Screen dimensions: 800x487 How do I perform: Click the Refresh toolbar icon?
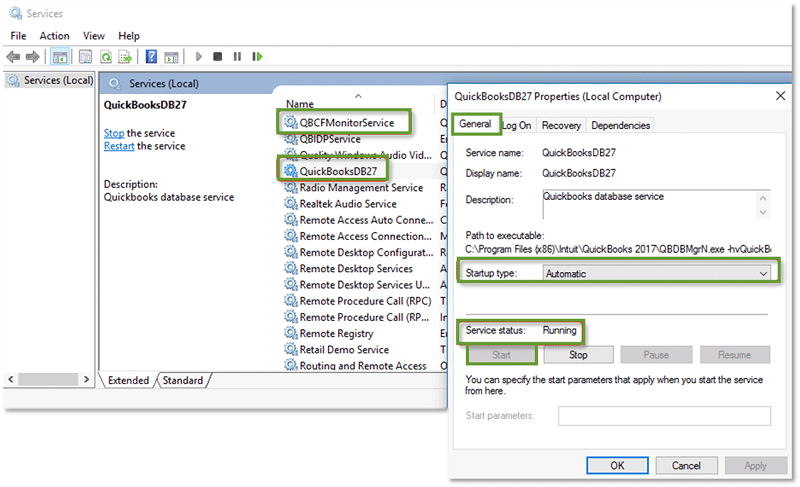point(106,57)
